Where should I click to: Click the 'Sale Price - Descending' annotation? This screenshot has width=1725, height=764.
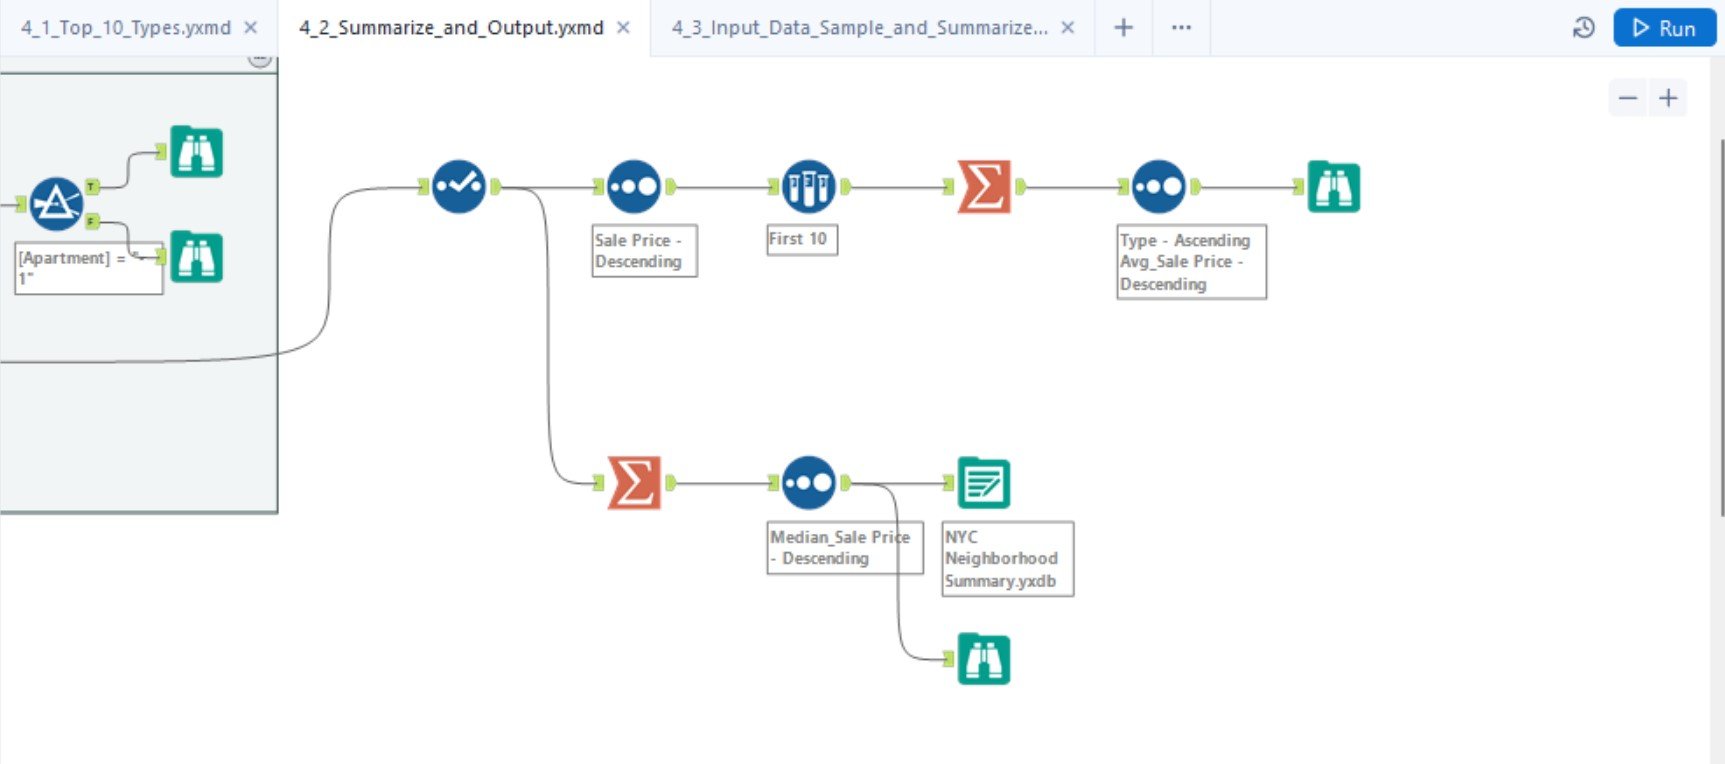pyautogui.click(x=644, y=250)
